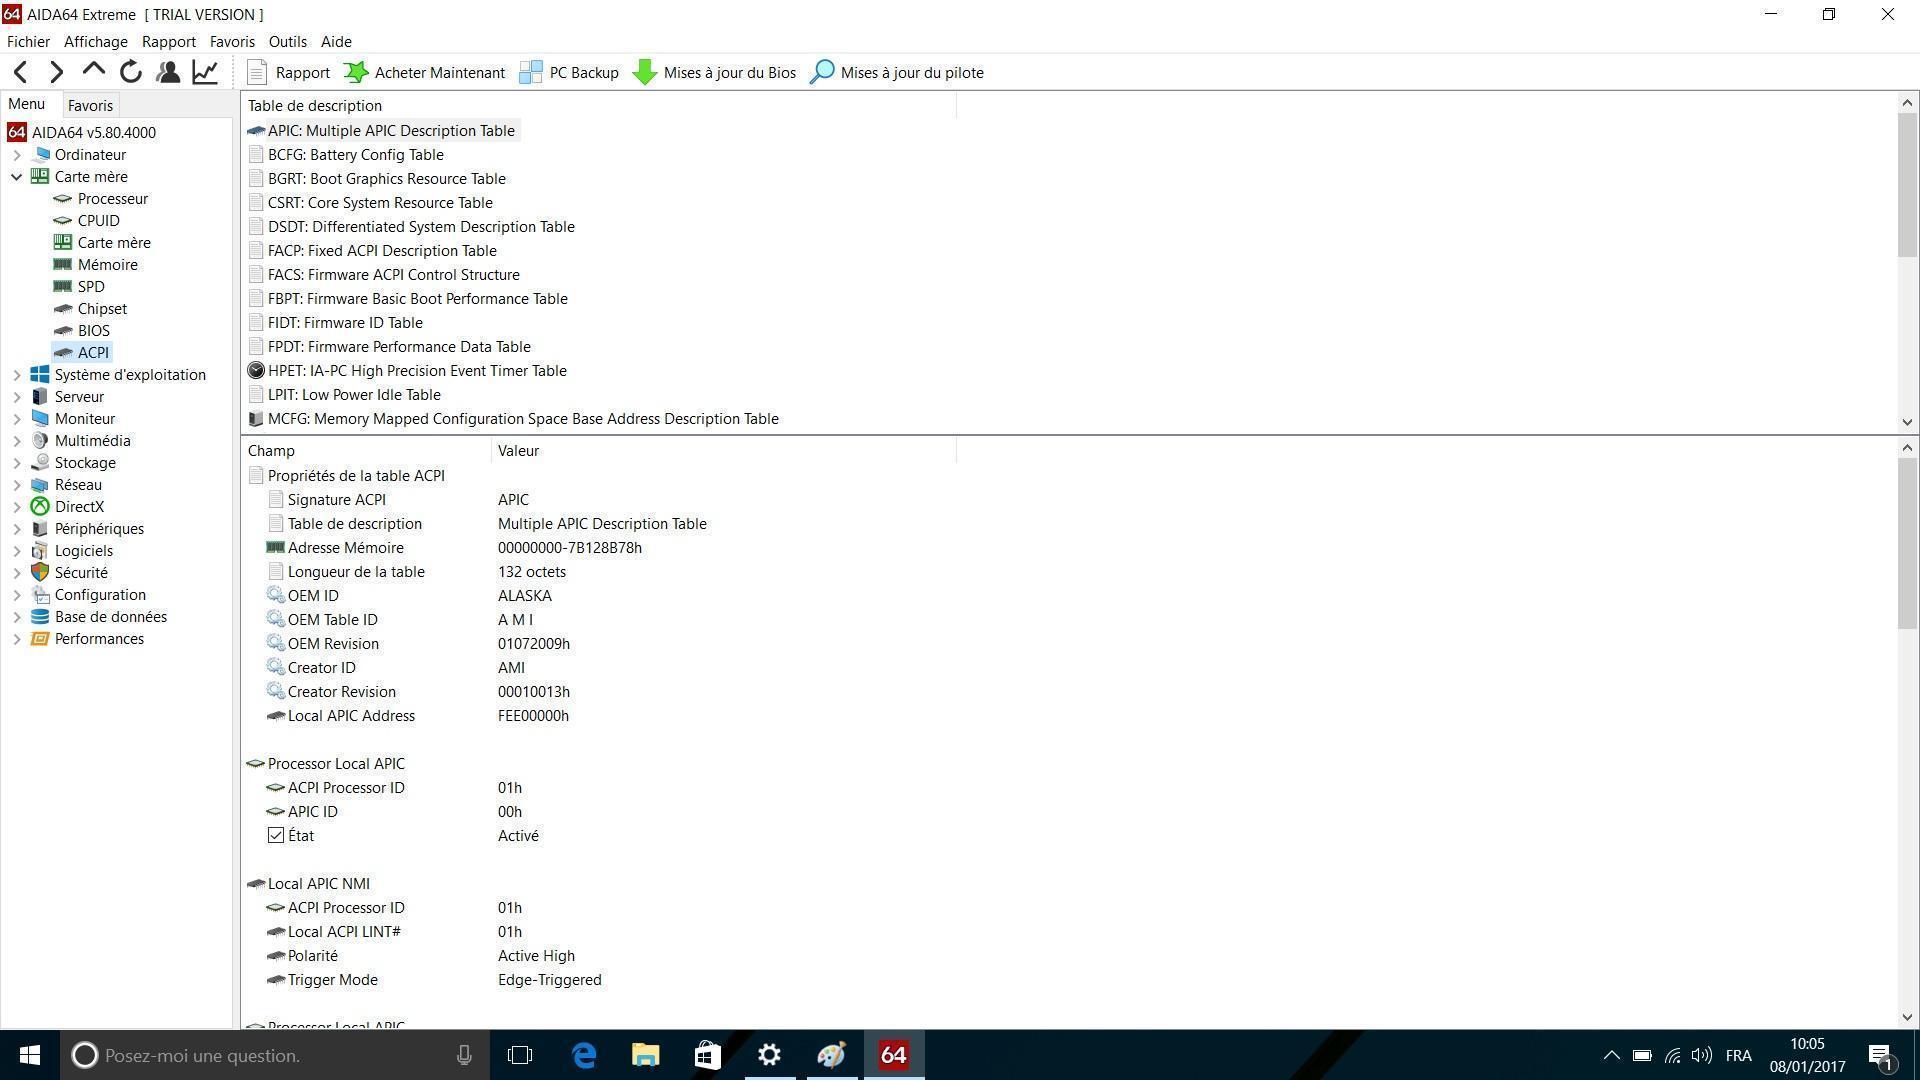Expand the Stockage tree node
The height and width of the screenshot is (1080, 1920).
tap(17, 463)
